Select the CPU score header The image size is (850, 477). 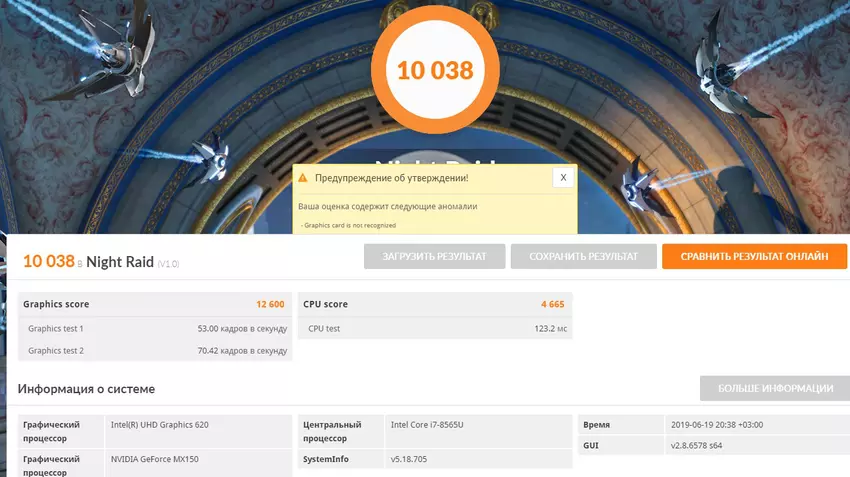click(326, 304)
